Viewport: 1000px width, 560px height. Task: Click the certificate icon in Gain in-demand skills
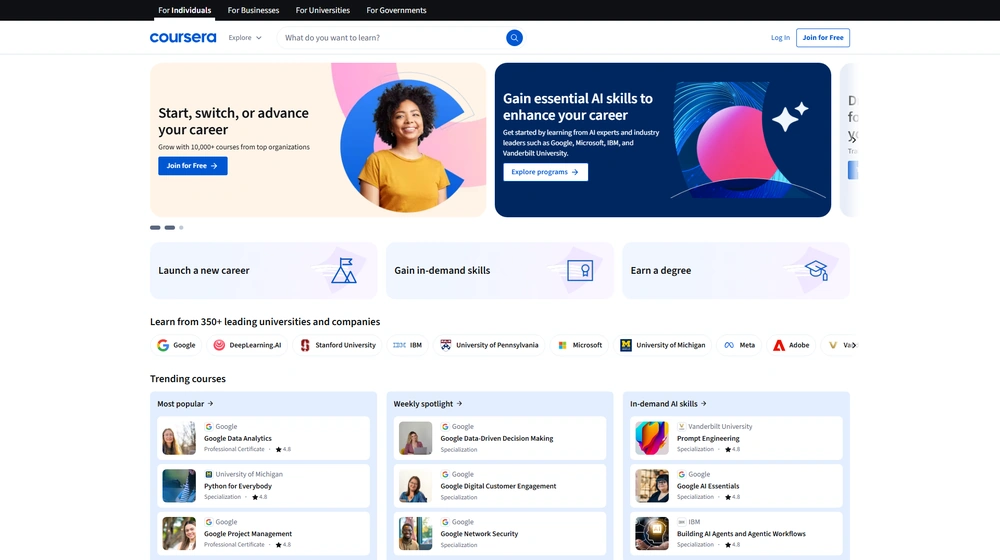pos(580,270)
